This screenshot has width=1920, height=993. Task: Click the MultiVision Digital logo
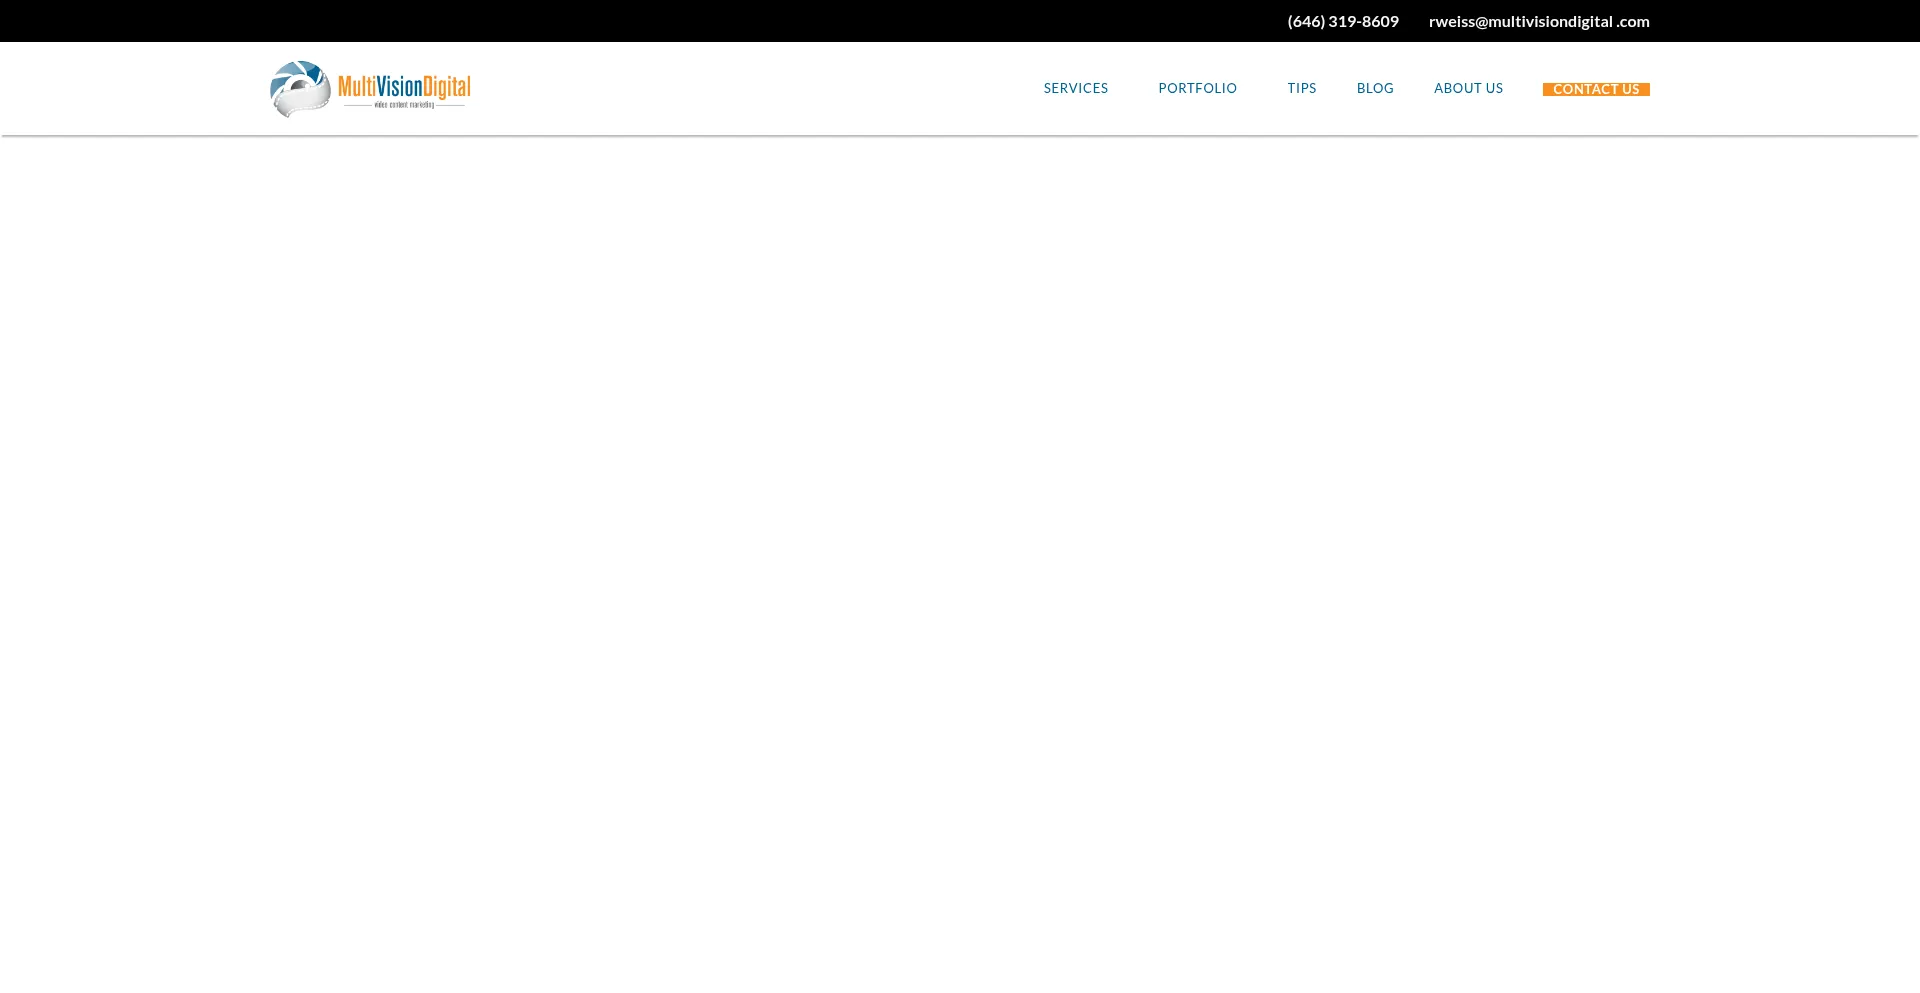click(370, 89)
